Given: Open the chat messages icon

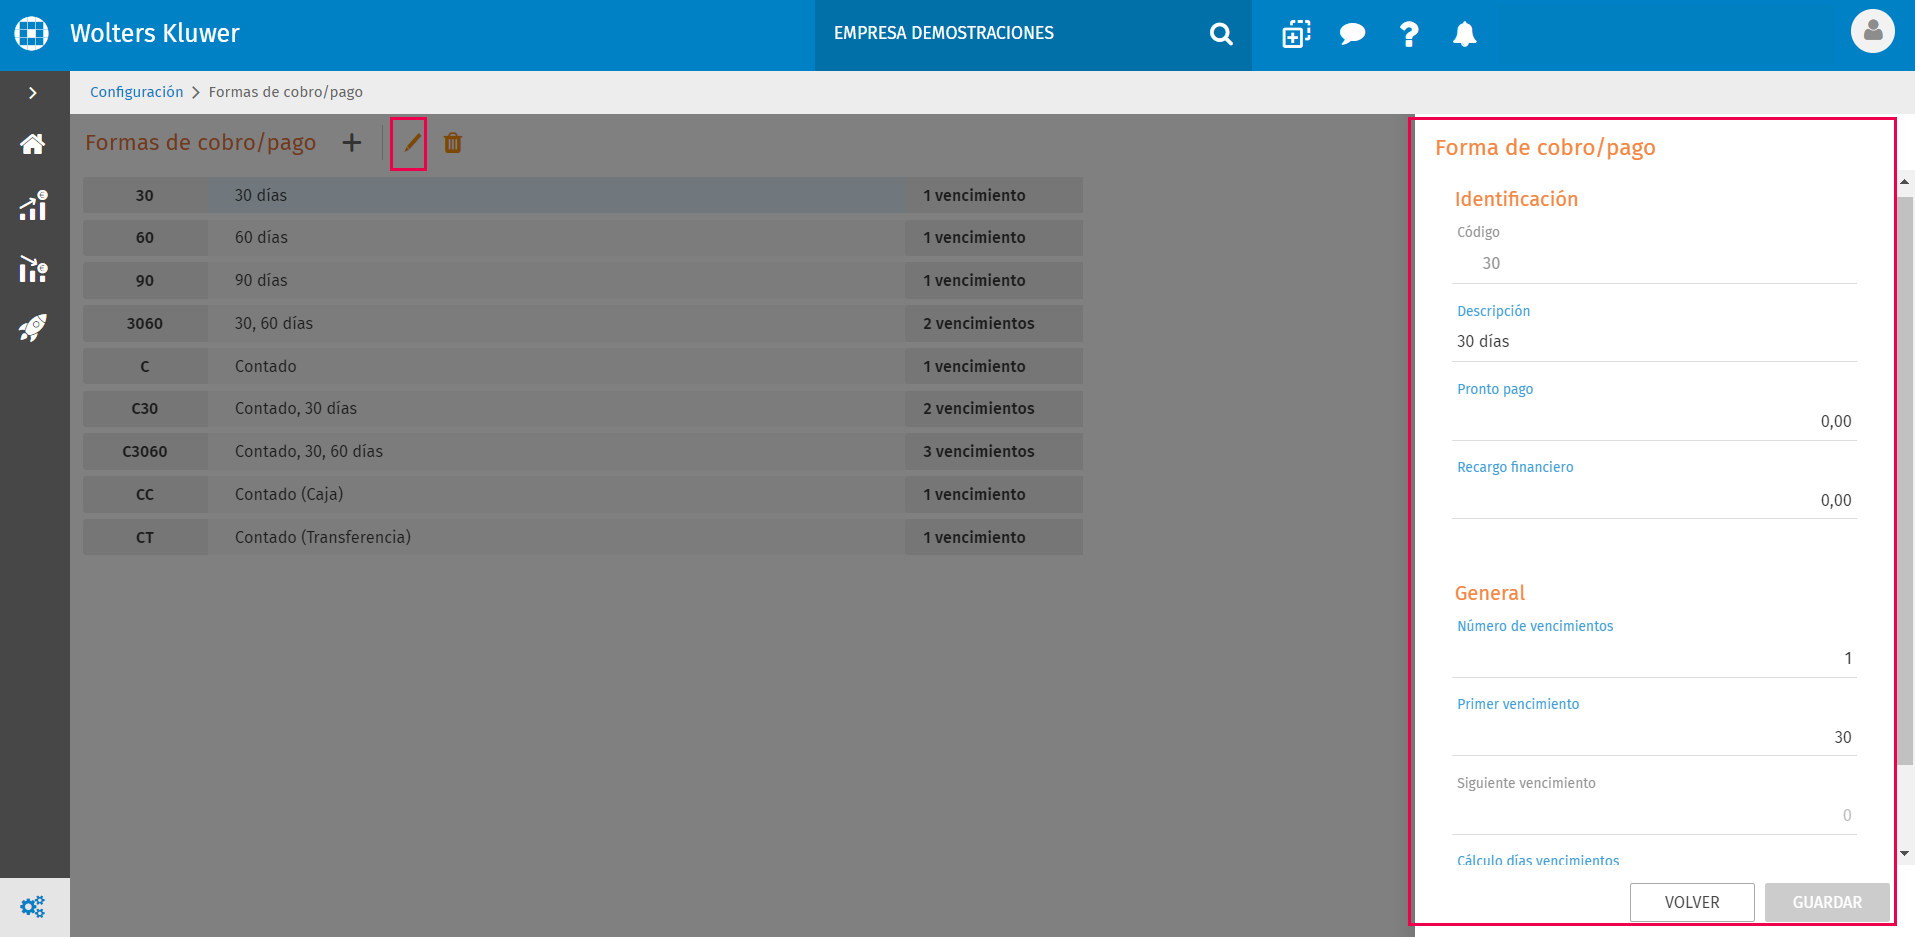Looking at the screenshot, I should [1352, 34].
